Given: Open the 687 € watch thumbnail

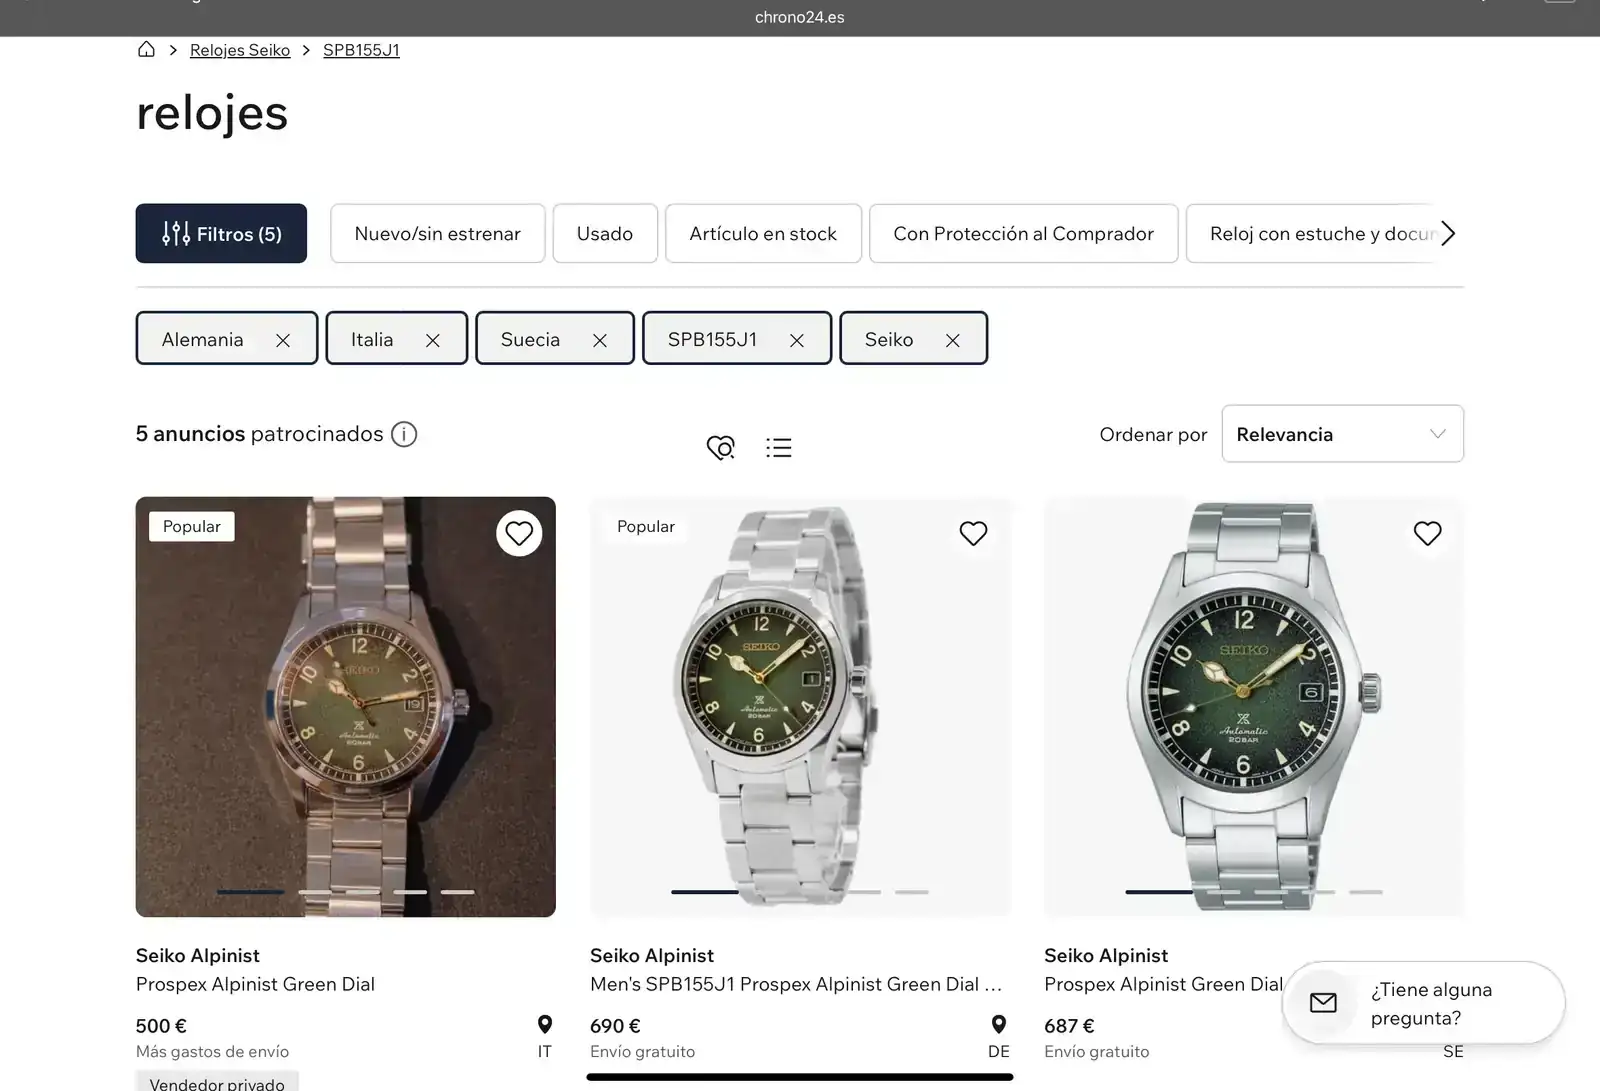Looking at the screenshot, I should tap(1253, 706).
